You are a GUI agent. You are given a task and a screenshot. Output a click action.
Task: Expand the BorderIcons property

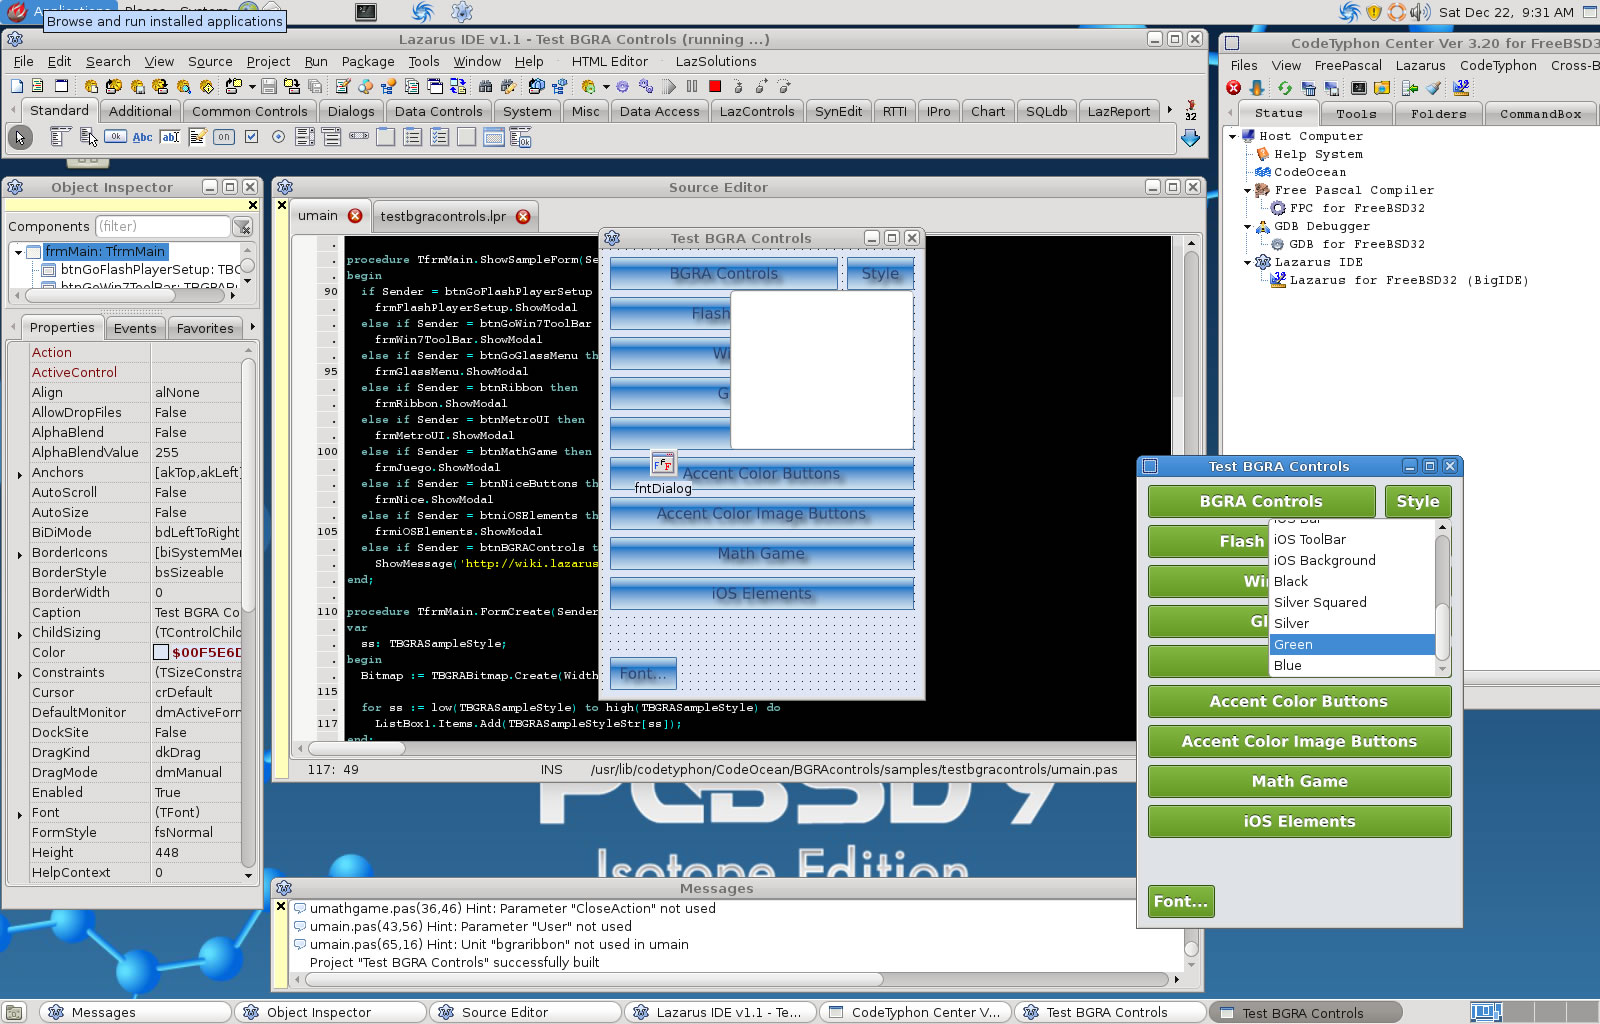[x=20, y=554]
